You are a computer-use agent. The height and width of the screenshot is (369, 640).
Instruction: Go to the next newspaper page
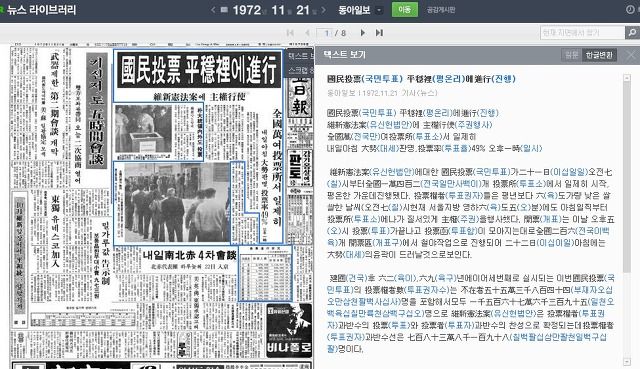362,33
